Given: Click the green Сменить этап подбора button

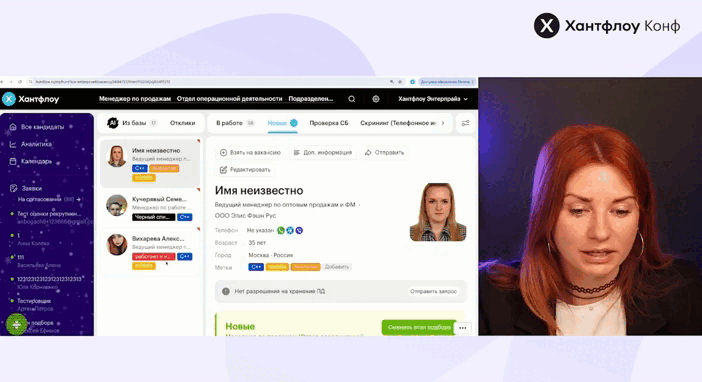Looking at the screenshot, I should click(419, 328).
